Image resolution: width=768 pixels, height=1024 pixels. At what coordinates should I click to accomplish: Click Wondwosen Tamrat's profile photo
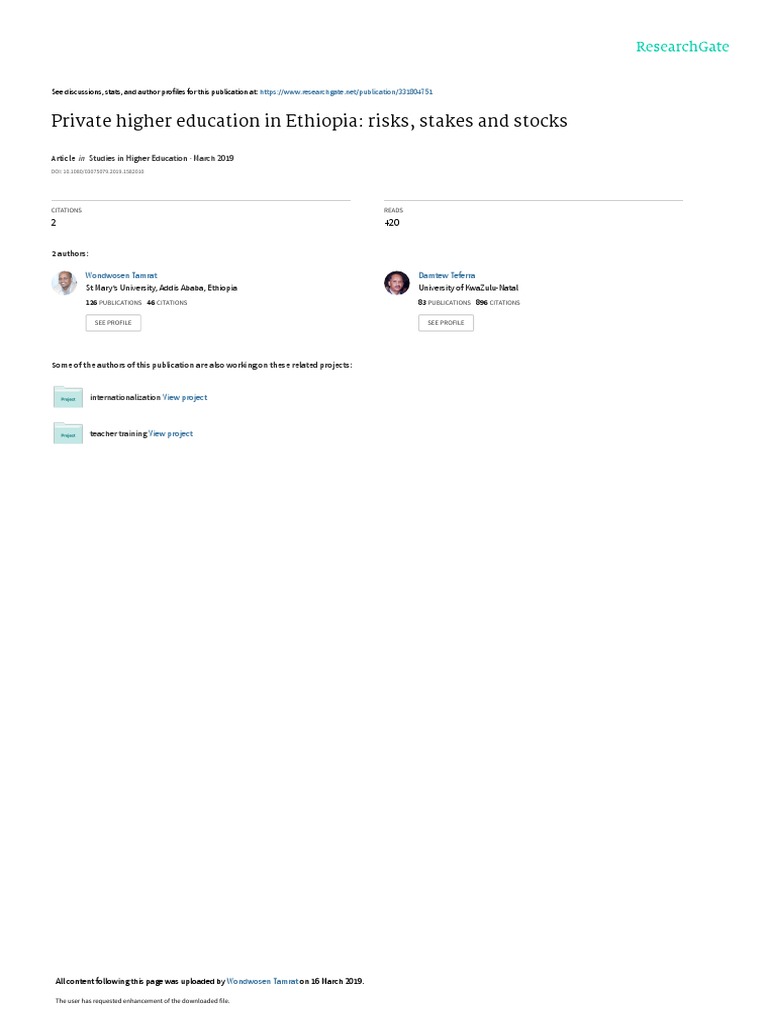pyautogui.click(x=64, y=283)
